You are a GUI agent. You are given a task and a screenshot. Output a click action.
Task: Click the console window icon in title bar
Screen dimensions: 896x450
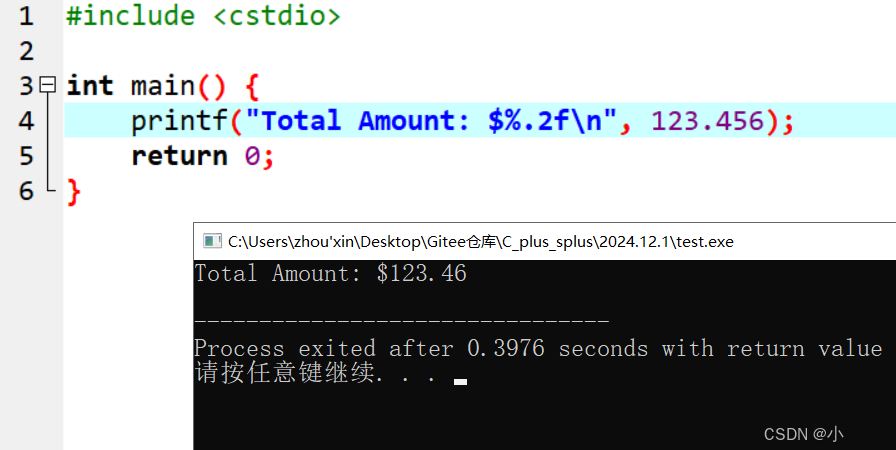point(213,242)
